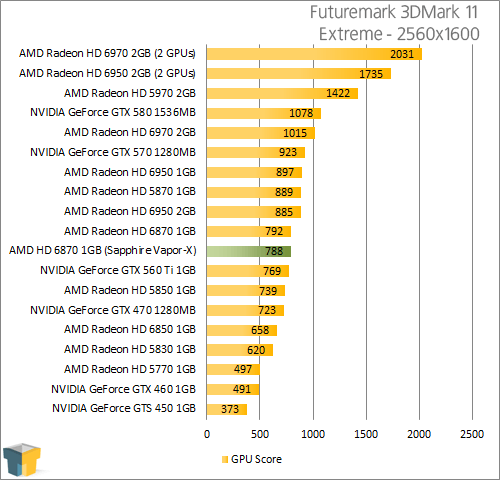500x480 pixels.
Task: Click the bar showing score 1422
Action: click(282, 93)
